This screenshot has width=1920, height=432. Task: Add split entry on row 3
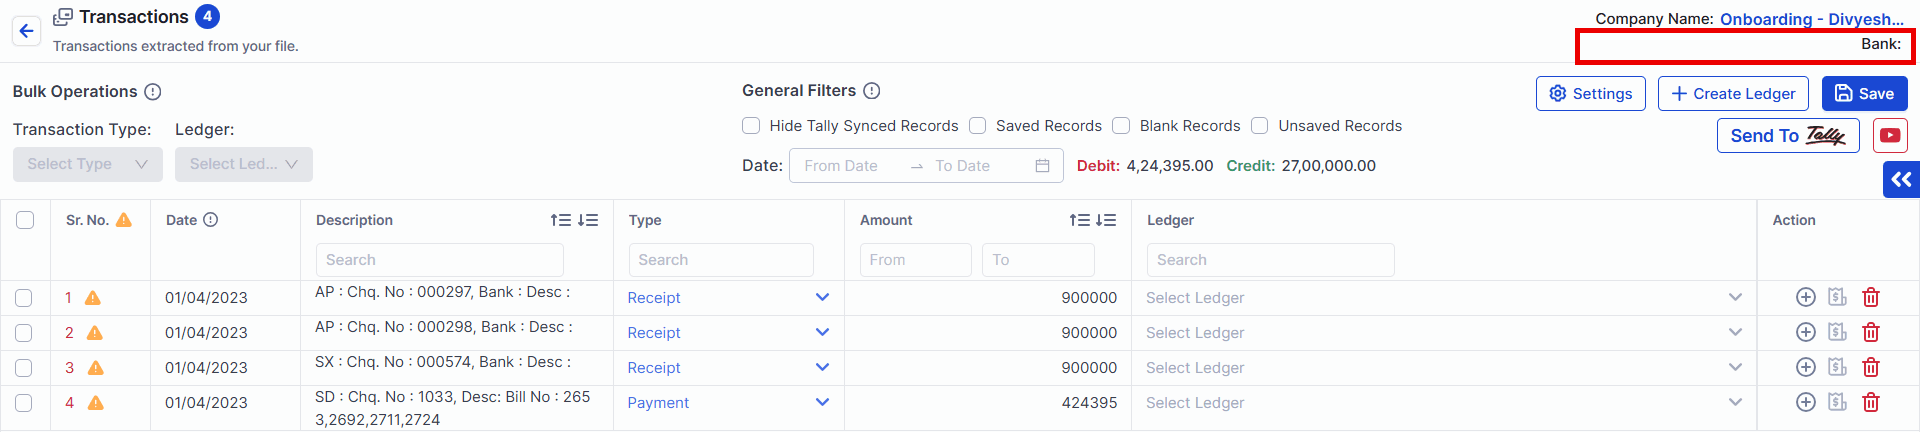click(1806, 367)
